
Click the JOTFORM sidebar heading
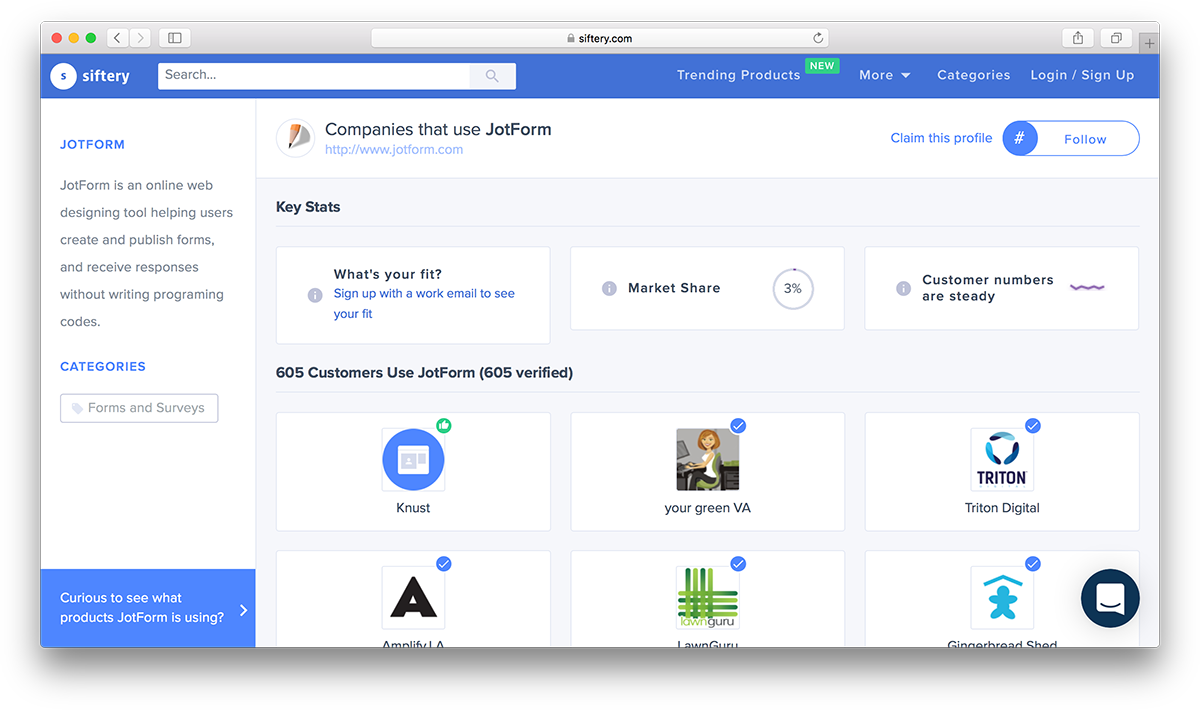click(92, 145)
